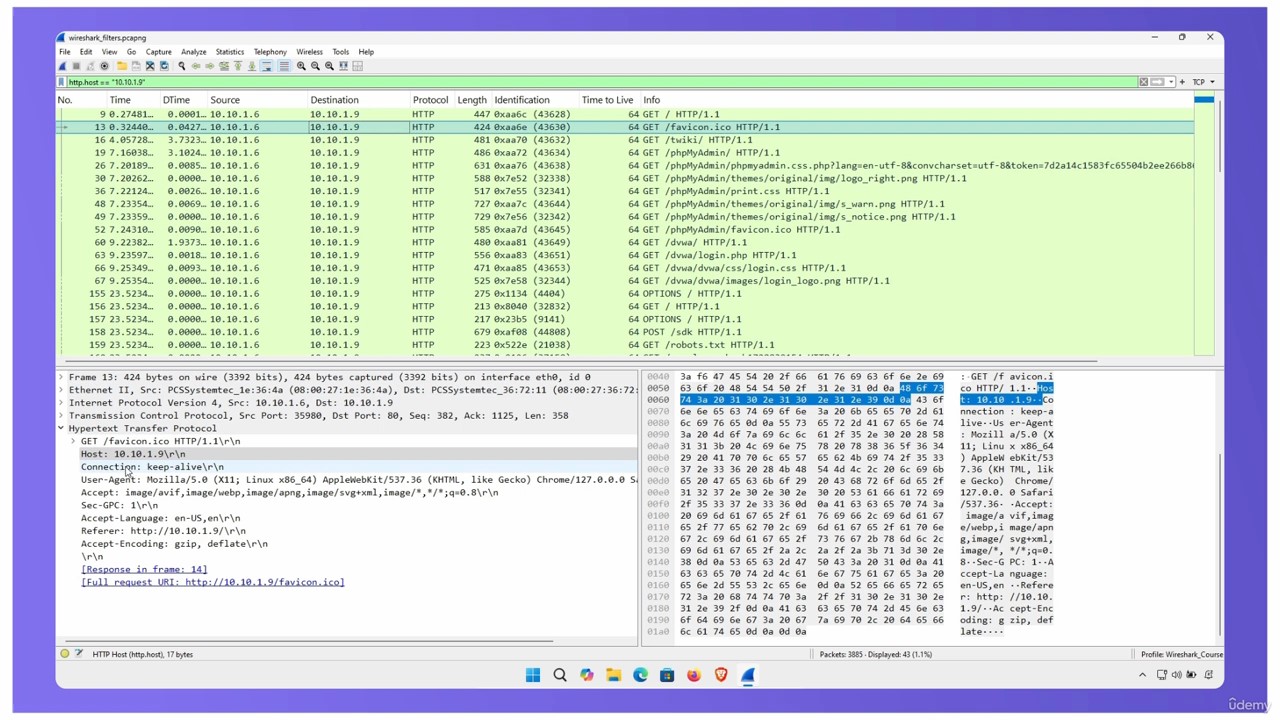The height and width of the screenshot is (720, 1280).
Task: Sort by Time column header
Action: click(x=120, y=100)
